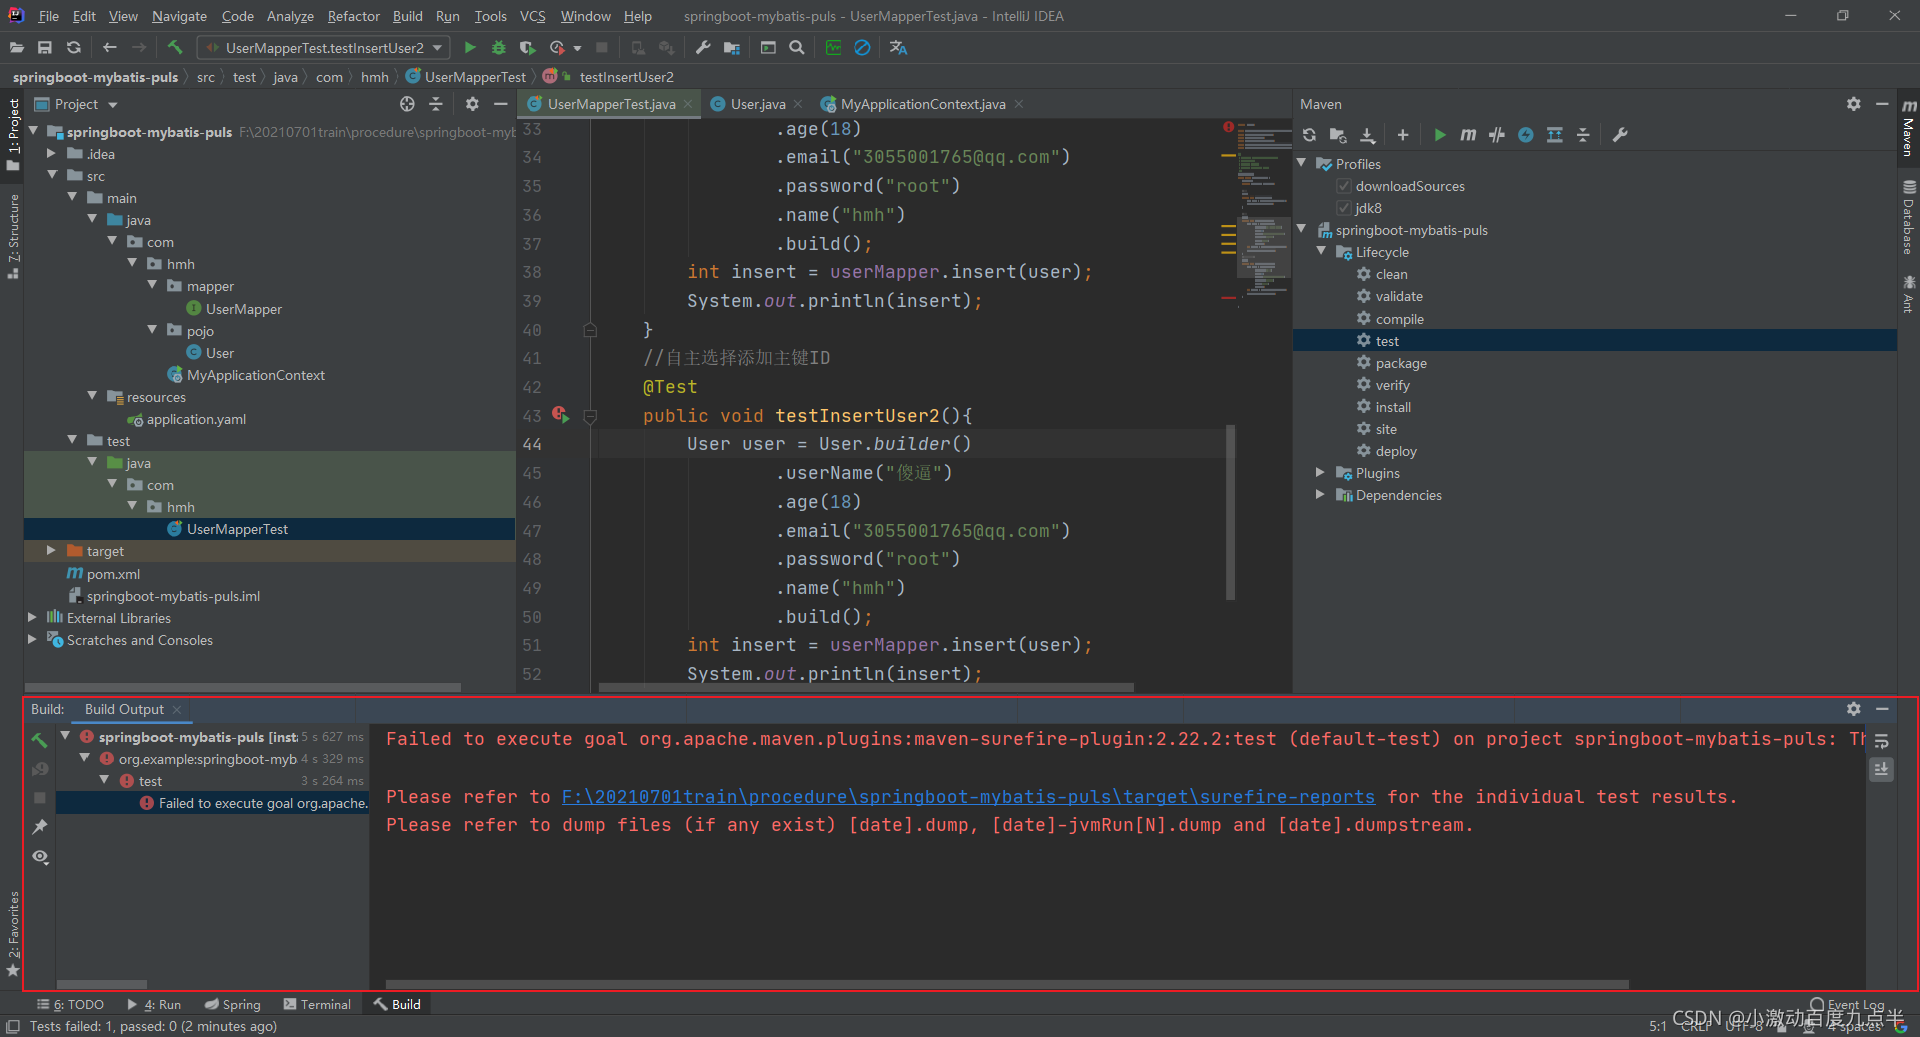Screen dimensions: 1920x1037
Task: Click pin tab icon in Build panel
Action: [x=40, y=827]
